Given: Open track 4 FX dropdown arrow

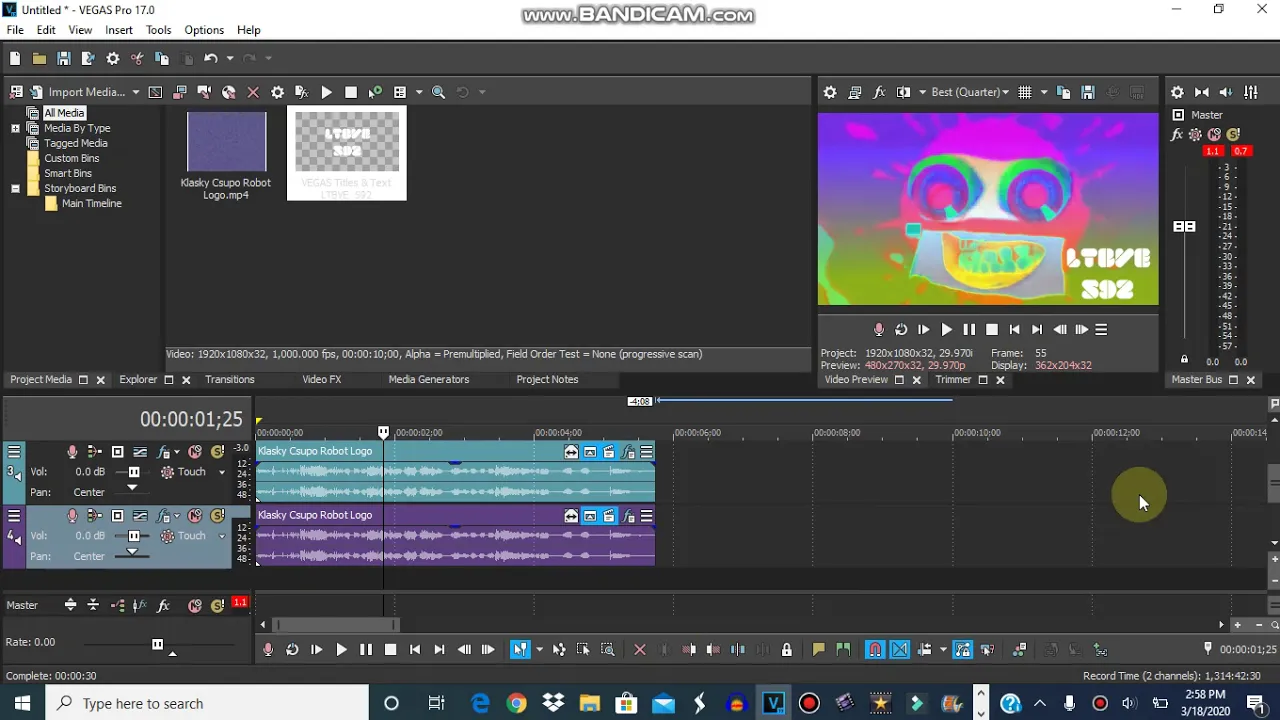Looking at the screenshot, I should click(177, 516).
